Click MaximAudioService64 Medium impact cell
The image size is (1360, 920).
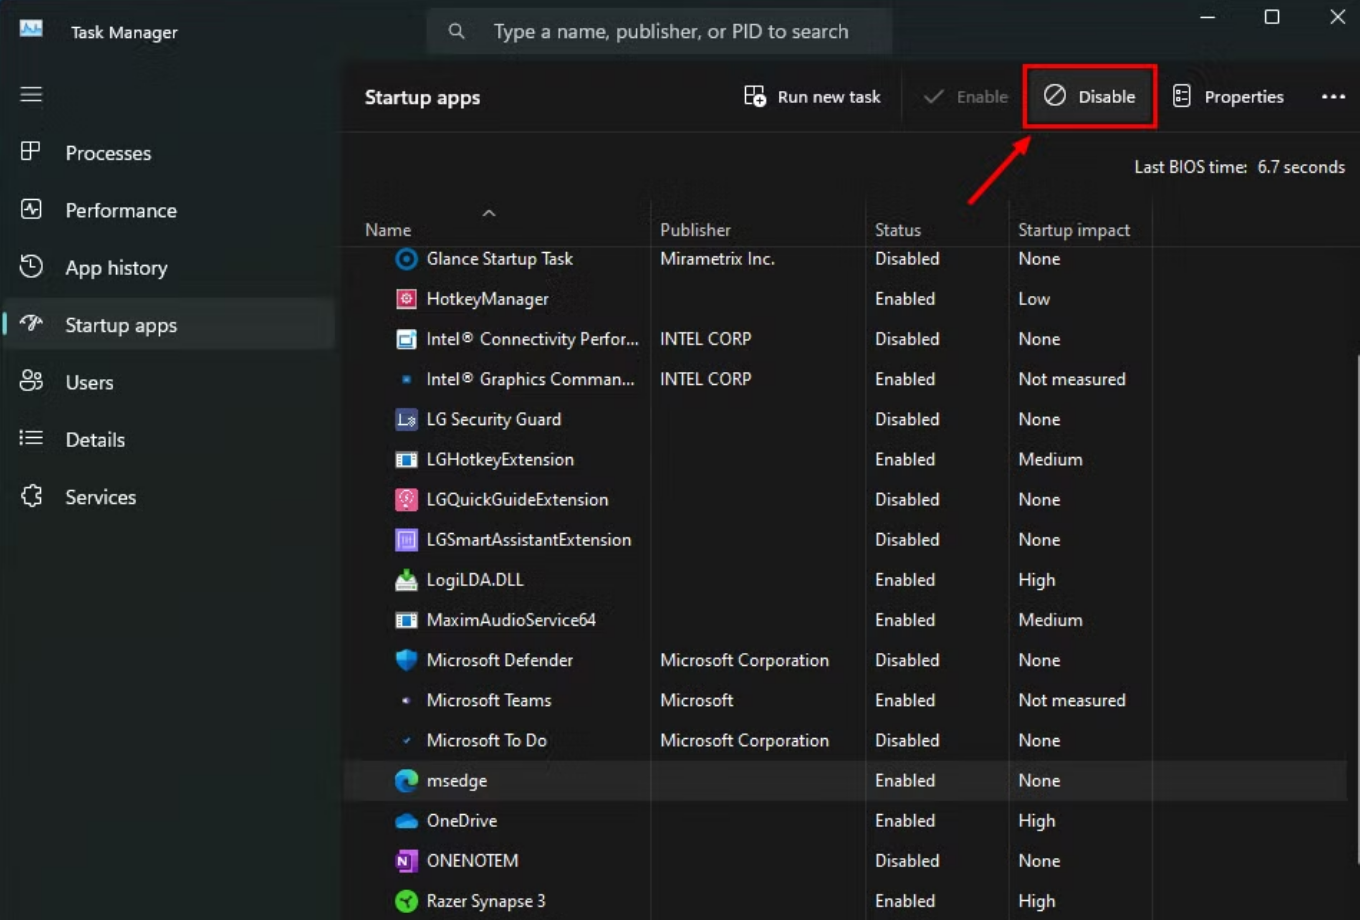(1050, 620)
